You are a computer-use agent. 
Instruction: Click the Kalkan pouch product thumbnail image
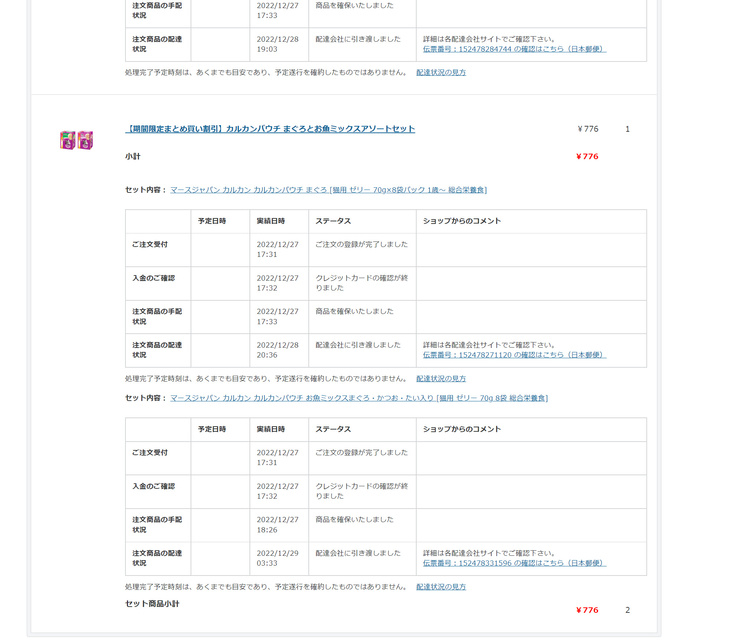pyautogui.click(x=76, y=140)
